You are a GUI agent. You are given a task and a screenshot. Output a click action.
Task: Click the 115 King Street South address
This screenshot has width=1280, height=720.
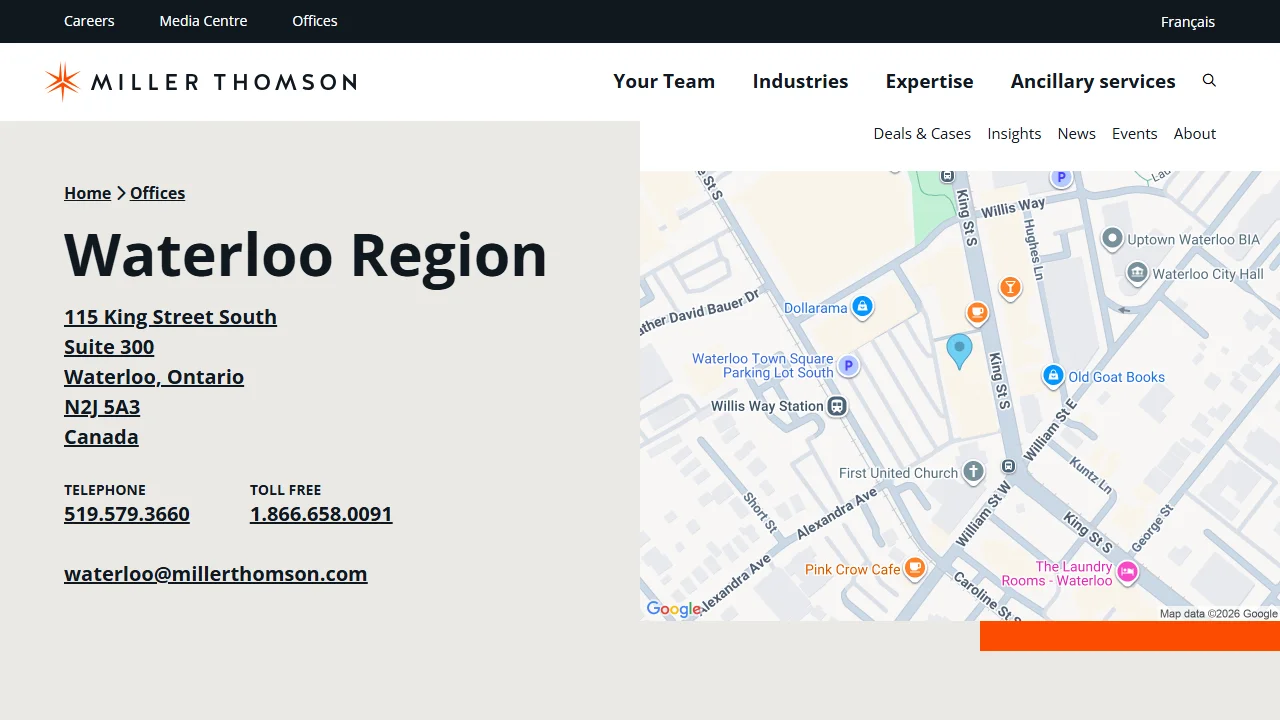click(x=170, y=317)
